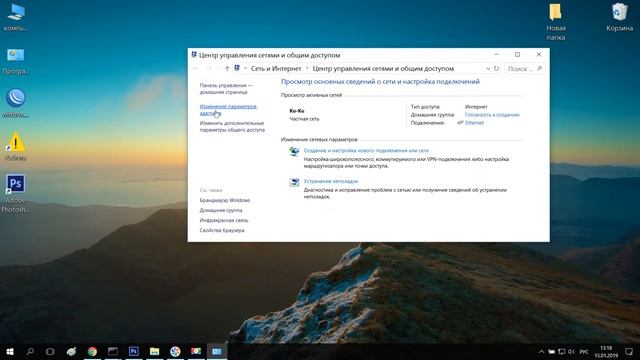
Task: Launch Google Chrome from the taskbar
Action: (x=92, y=351)
